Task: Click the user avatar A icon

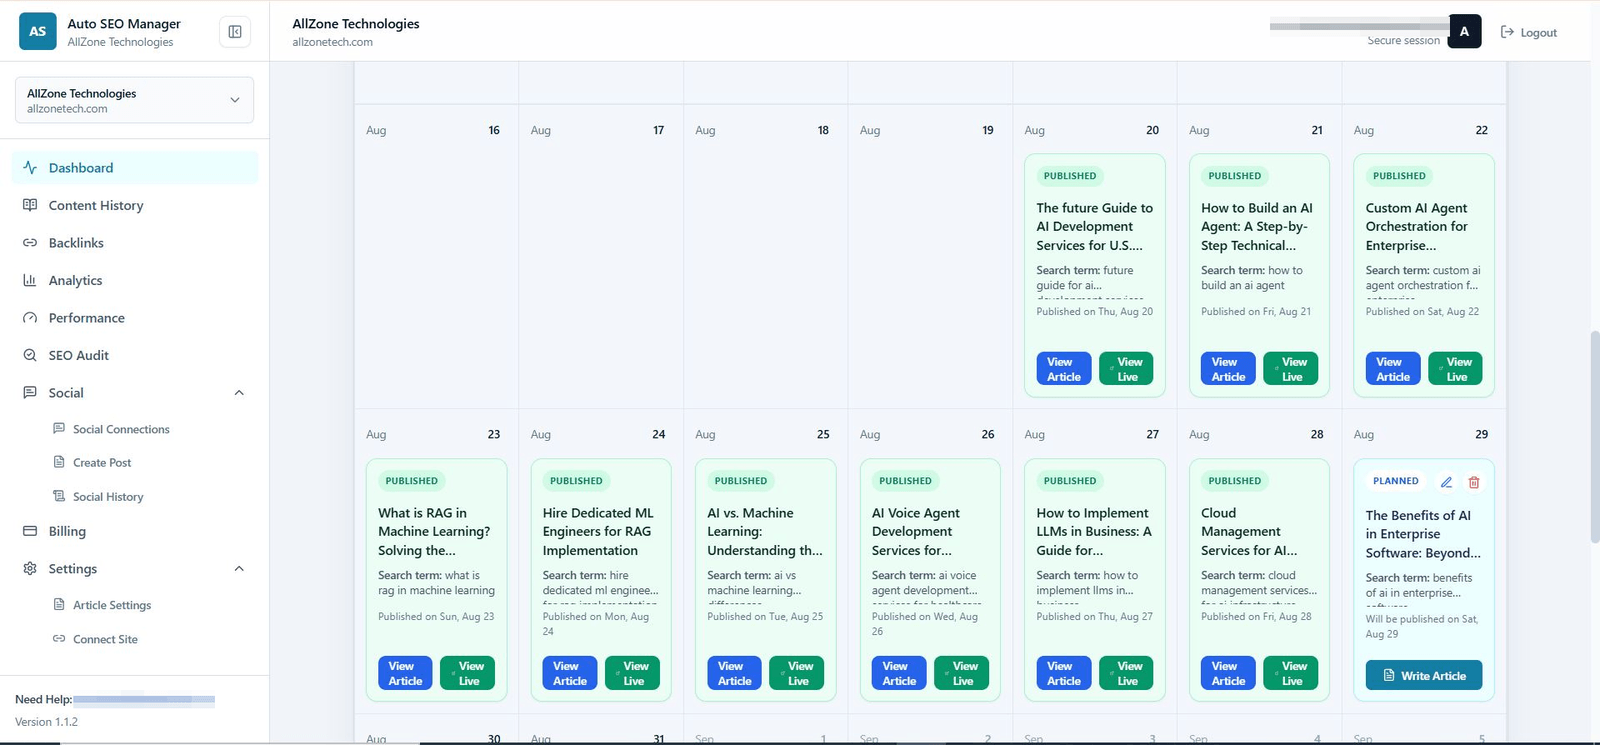Action: coord(1464,31)
